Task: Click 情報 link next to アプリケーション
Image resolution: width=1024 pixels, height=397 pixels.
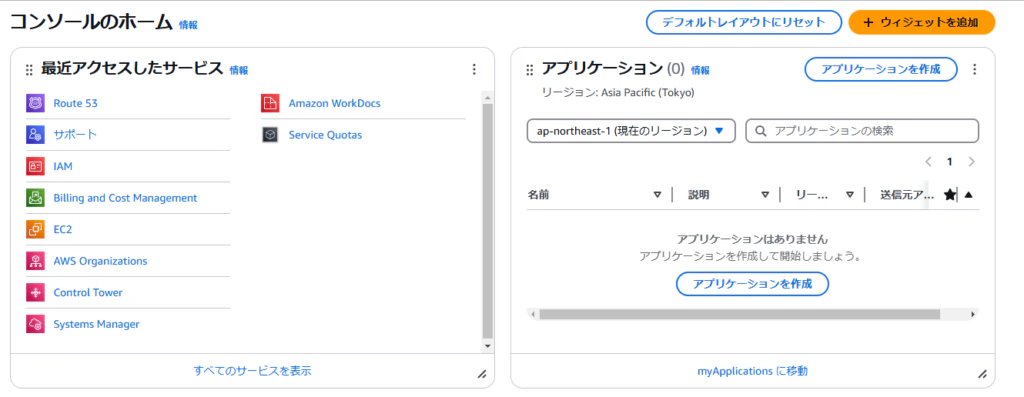Action: [700, 71]
